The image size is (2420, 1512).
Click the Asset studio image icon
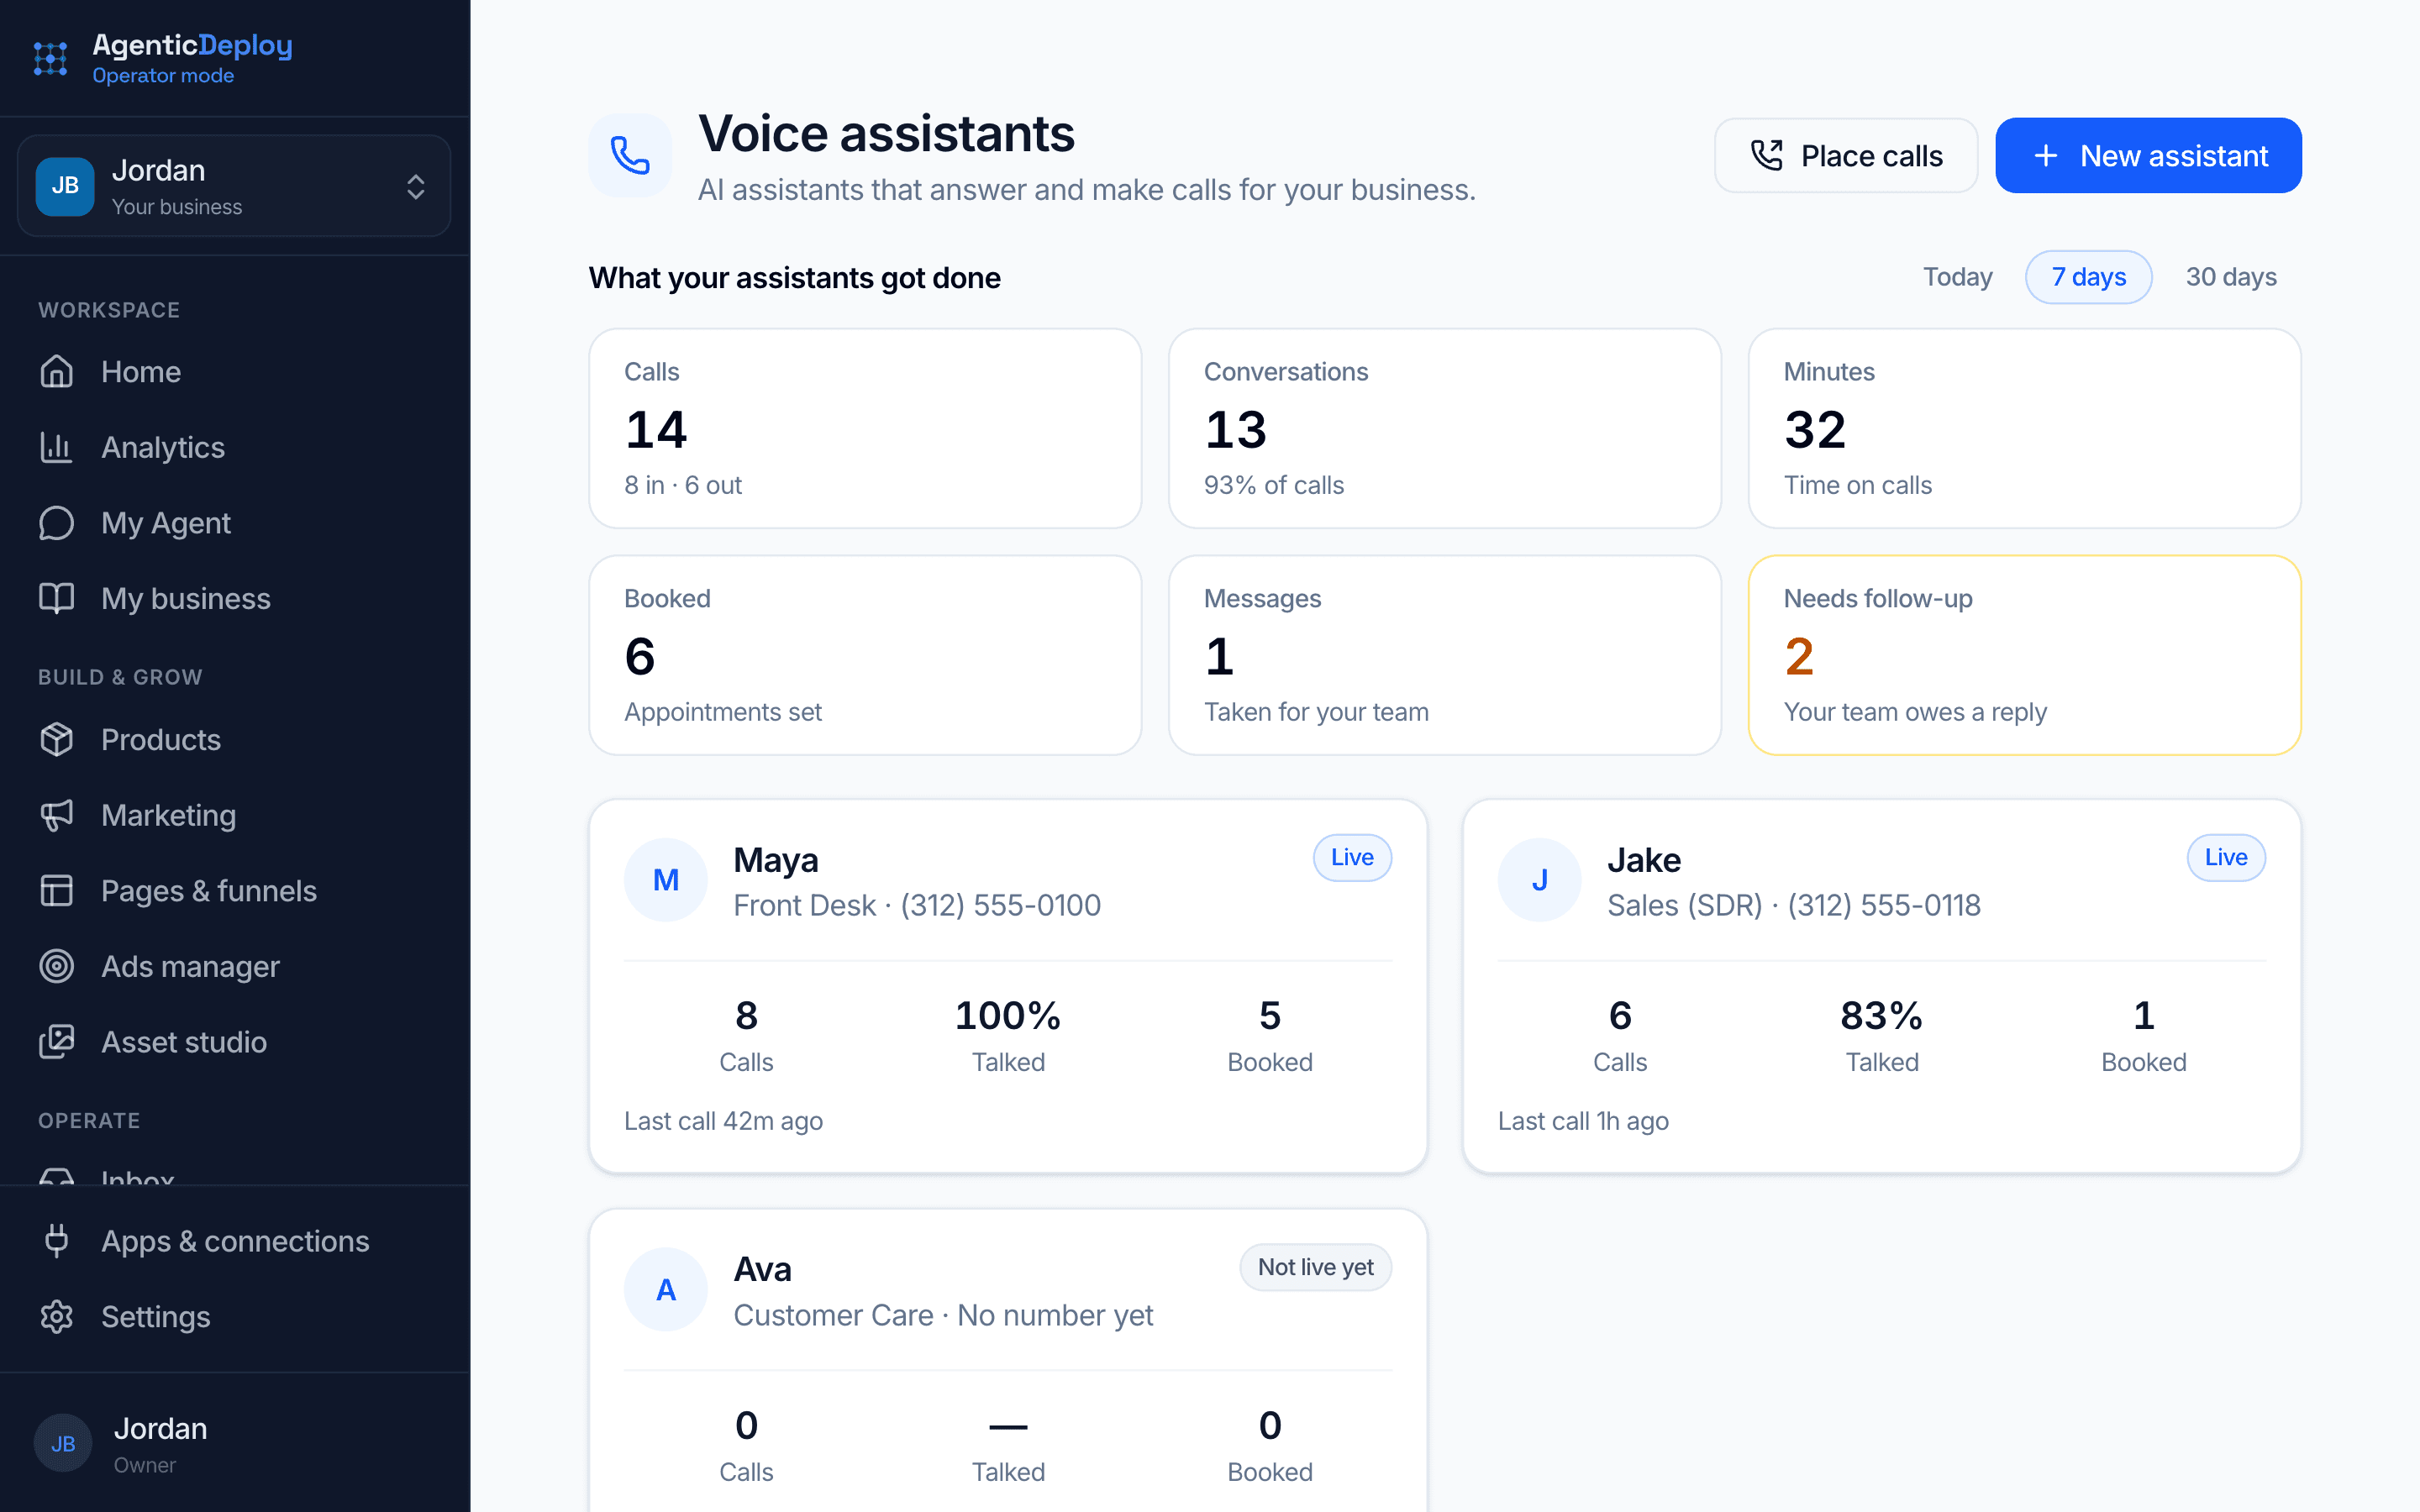point(57,1042)
